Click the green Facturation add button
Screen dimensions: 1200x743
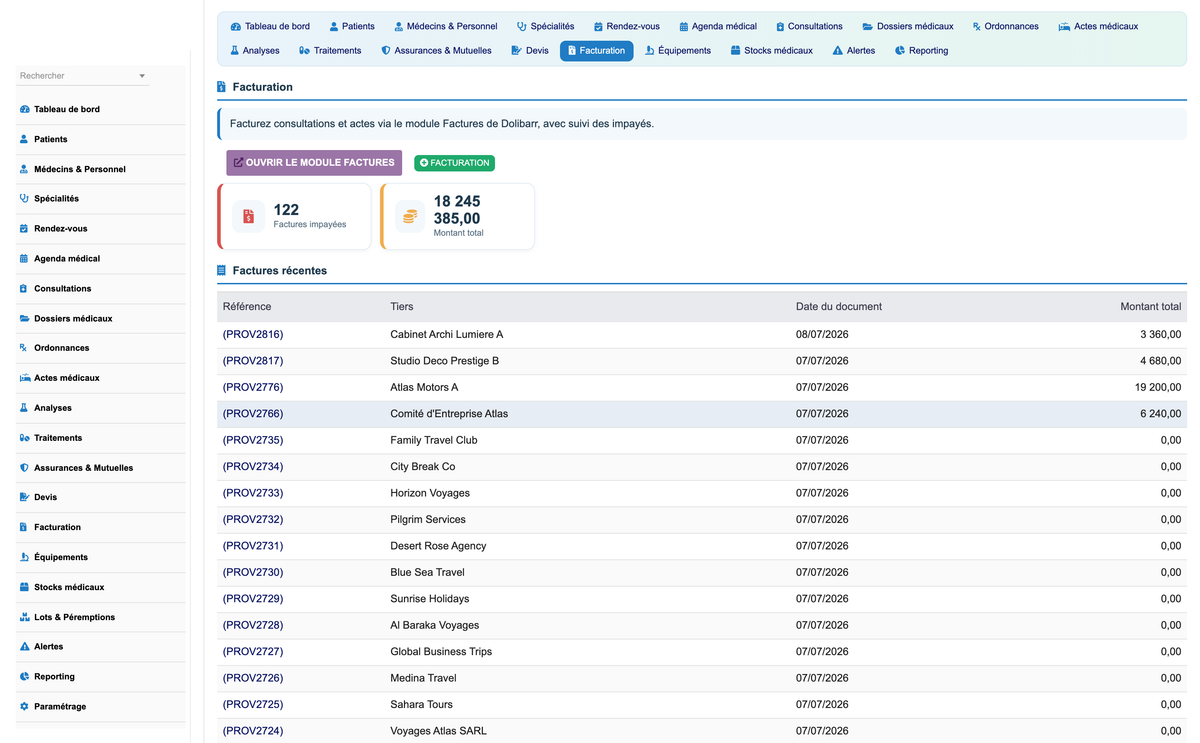454,163
